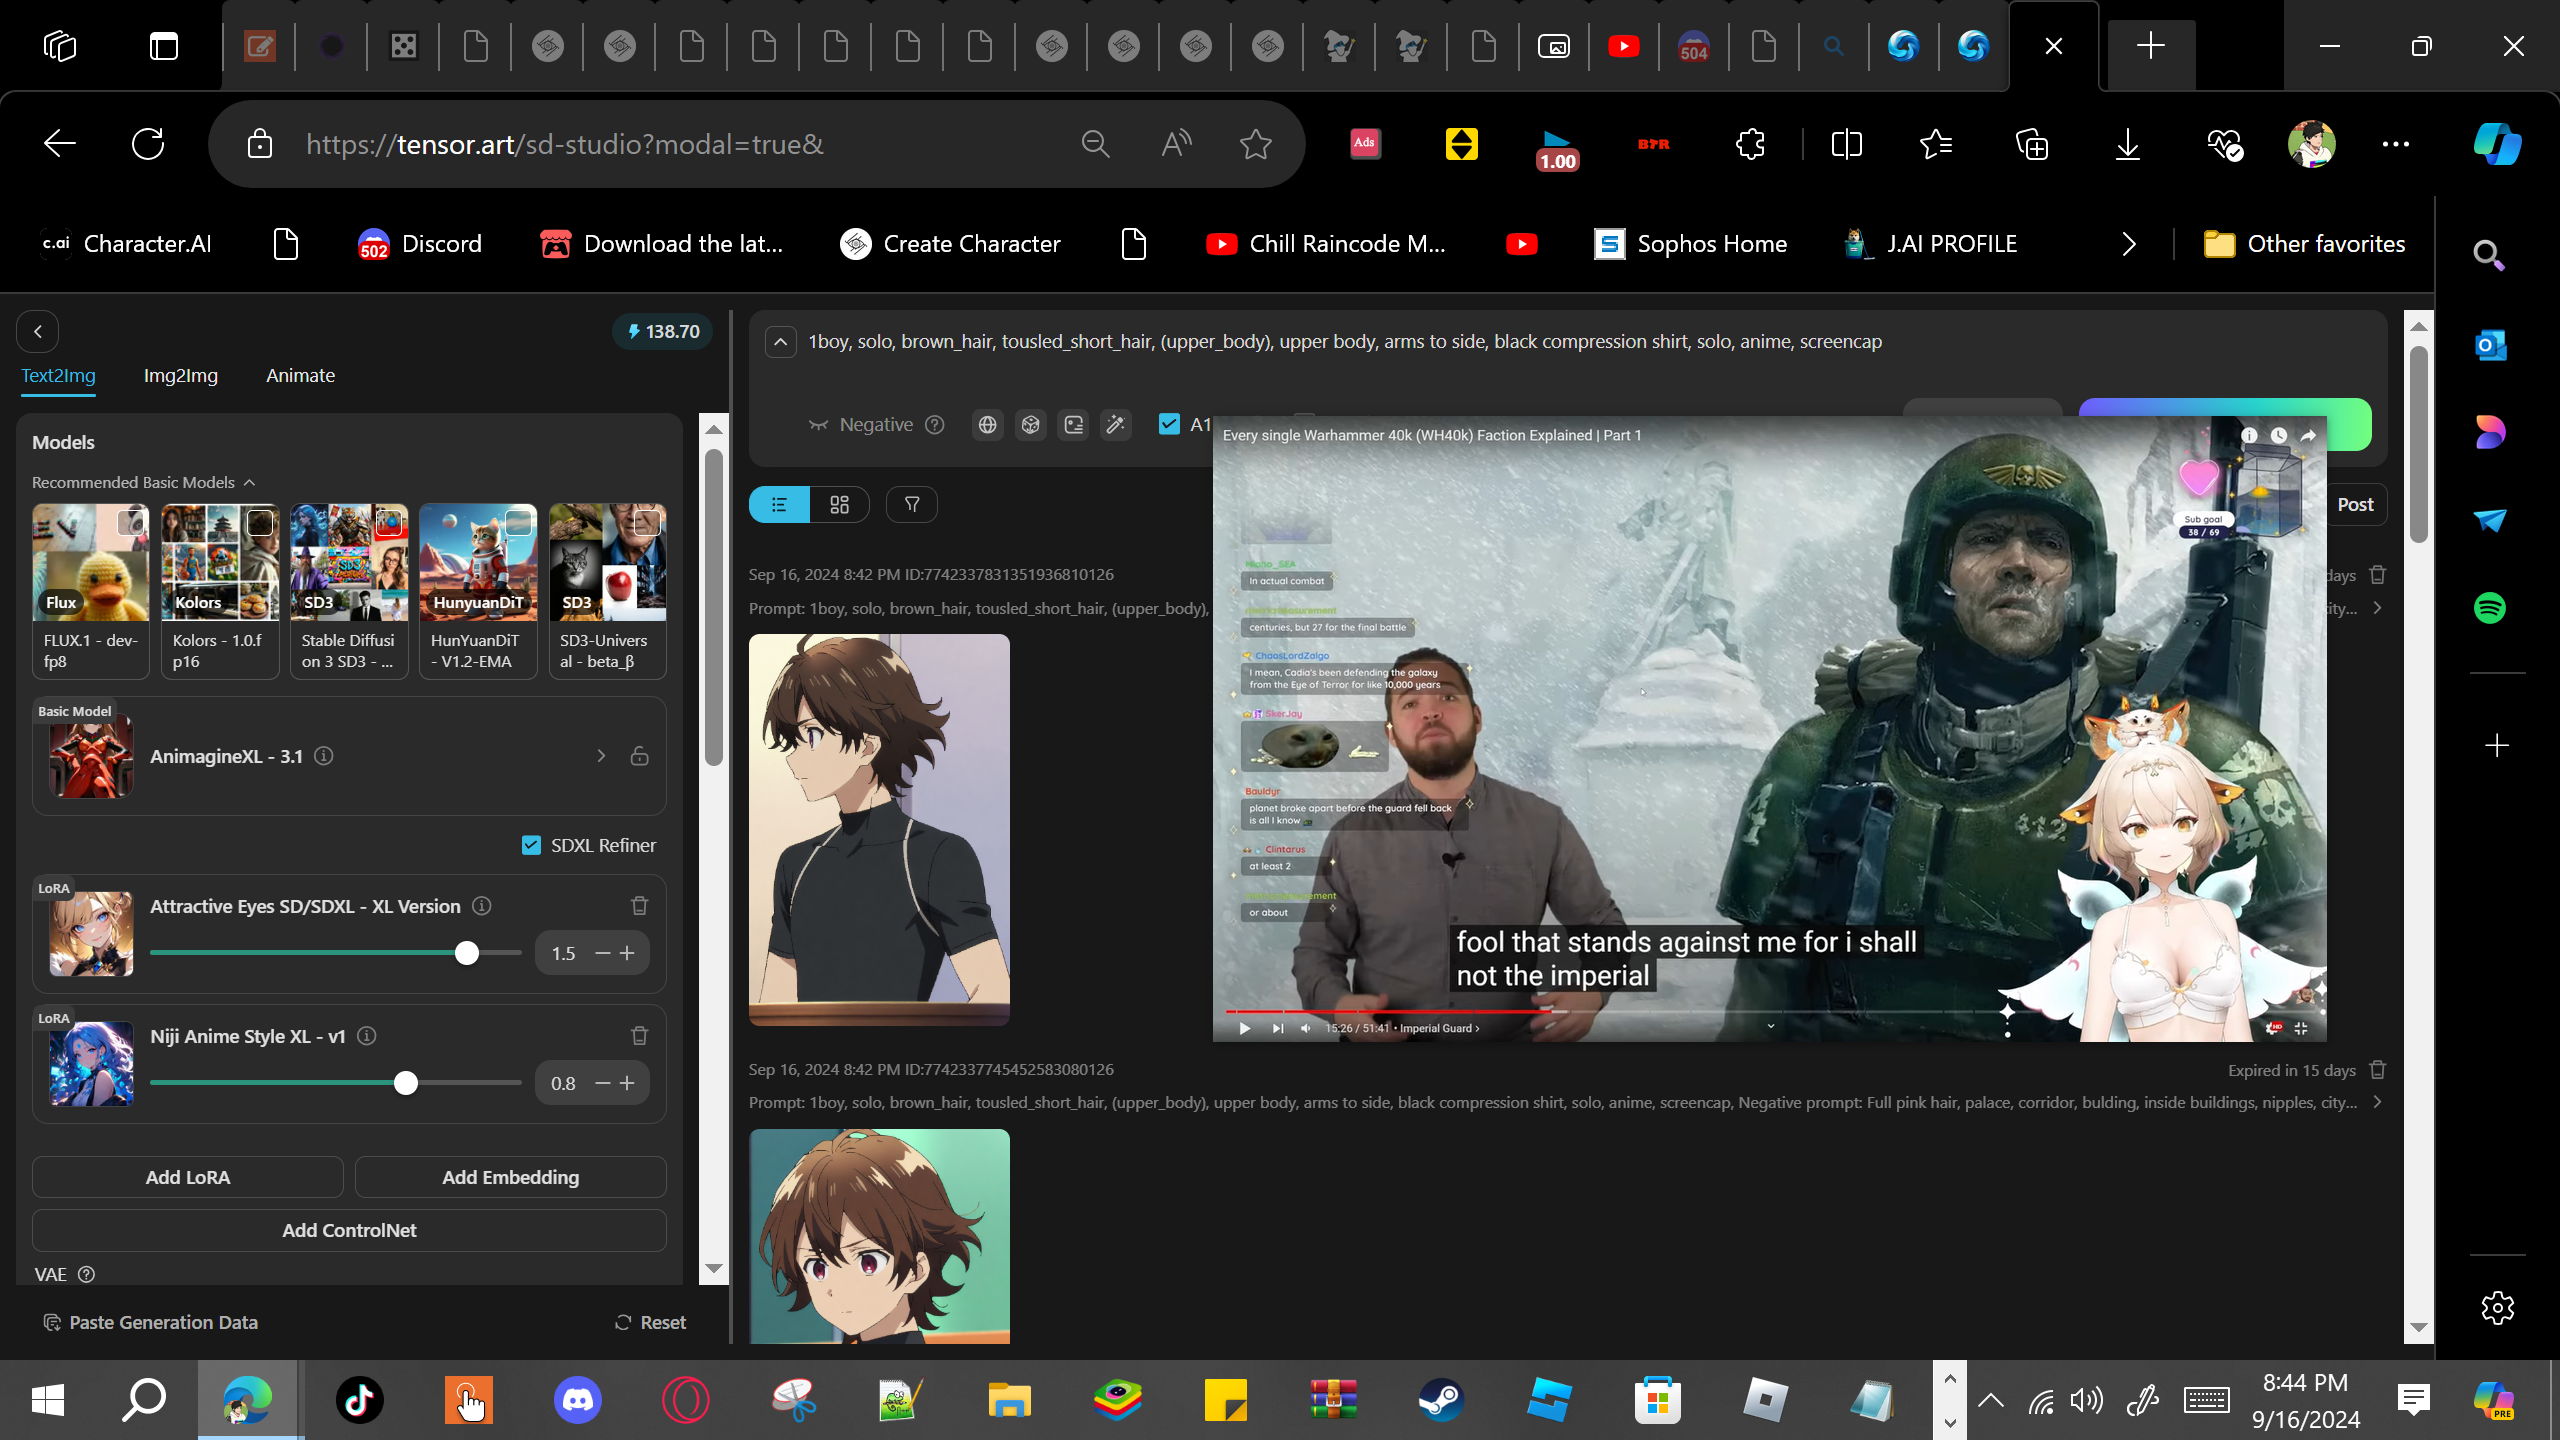Play the Warhammer 40k video
Image resolution: width=2560 pixels, height=1440 pixels.
pyautogui.click(x=1244, y=1028)
